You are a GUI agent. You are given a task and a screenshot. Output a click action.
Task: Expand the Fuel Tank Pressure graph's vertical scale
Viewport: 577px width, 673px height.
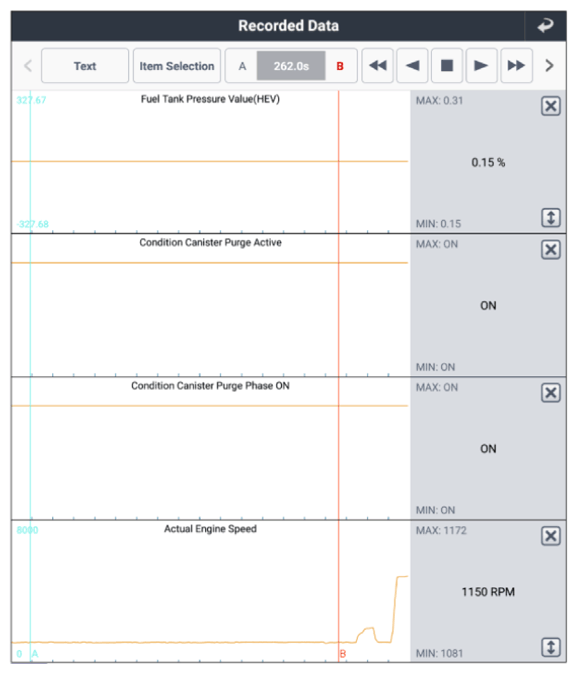pos(551,218)
